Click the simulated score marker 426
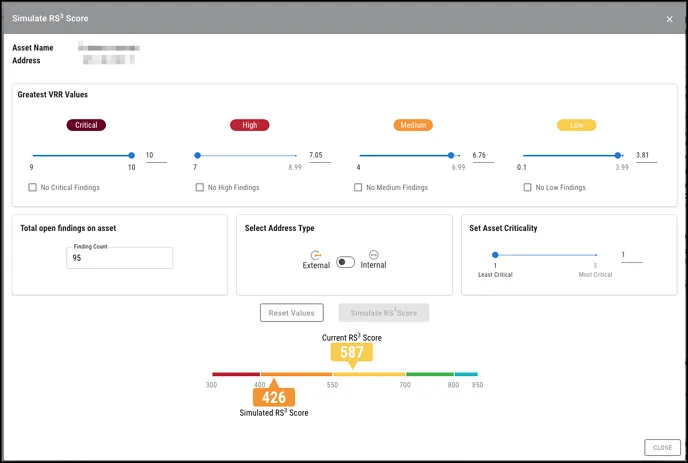The width and height of the screenshot is (688, 463). tap(274, 397)
